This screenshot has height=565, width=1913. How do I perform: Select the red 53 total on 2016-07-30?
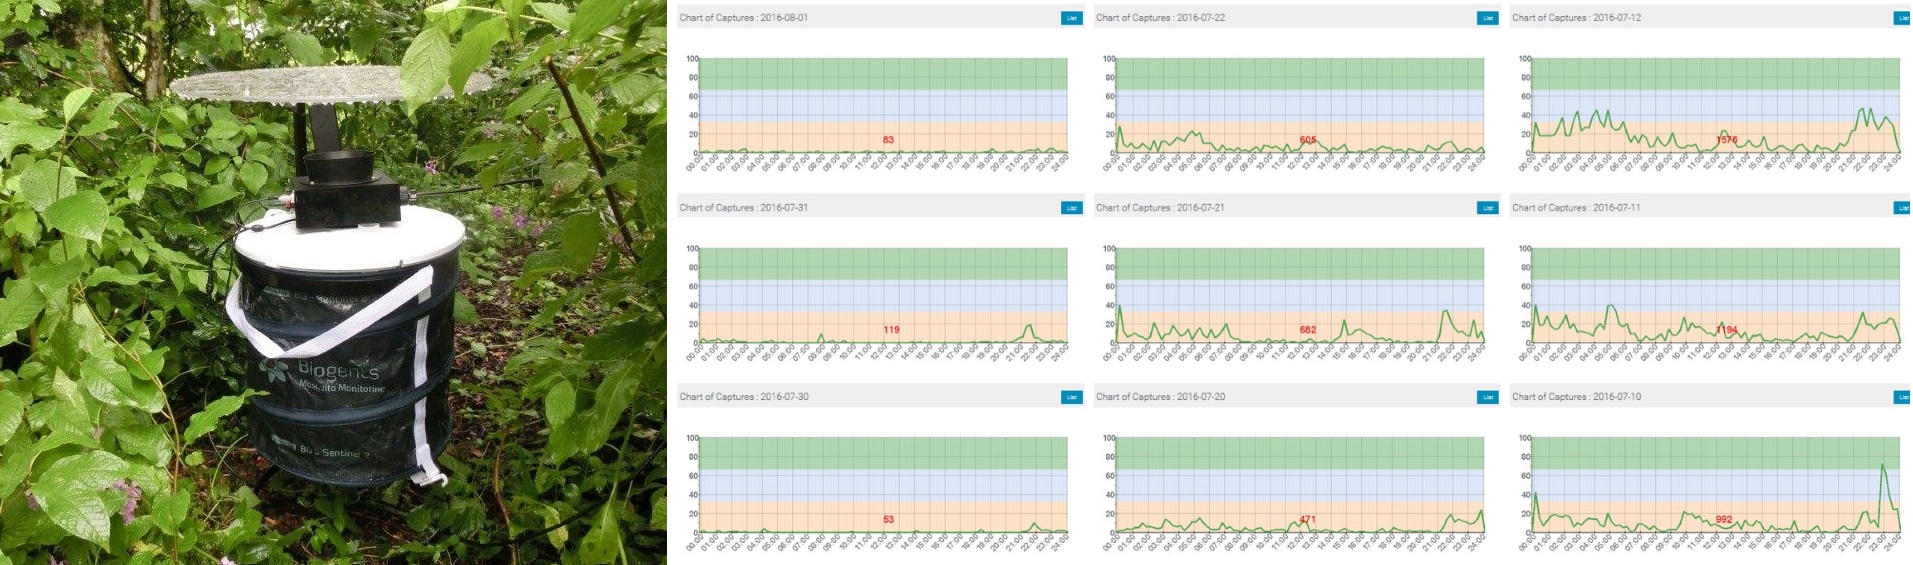(888, 519)
